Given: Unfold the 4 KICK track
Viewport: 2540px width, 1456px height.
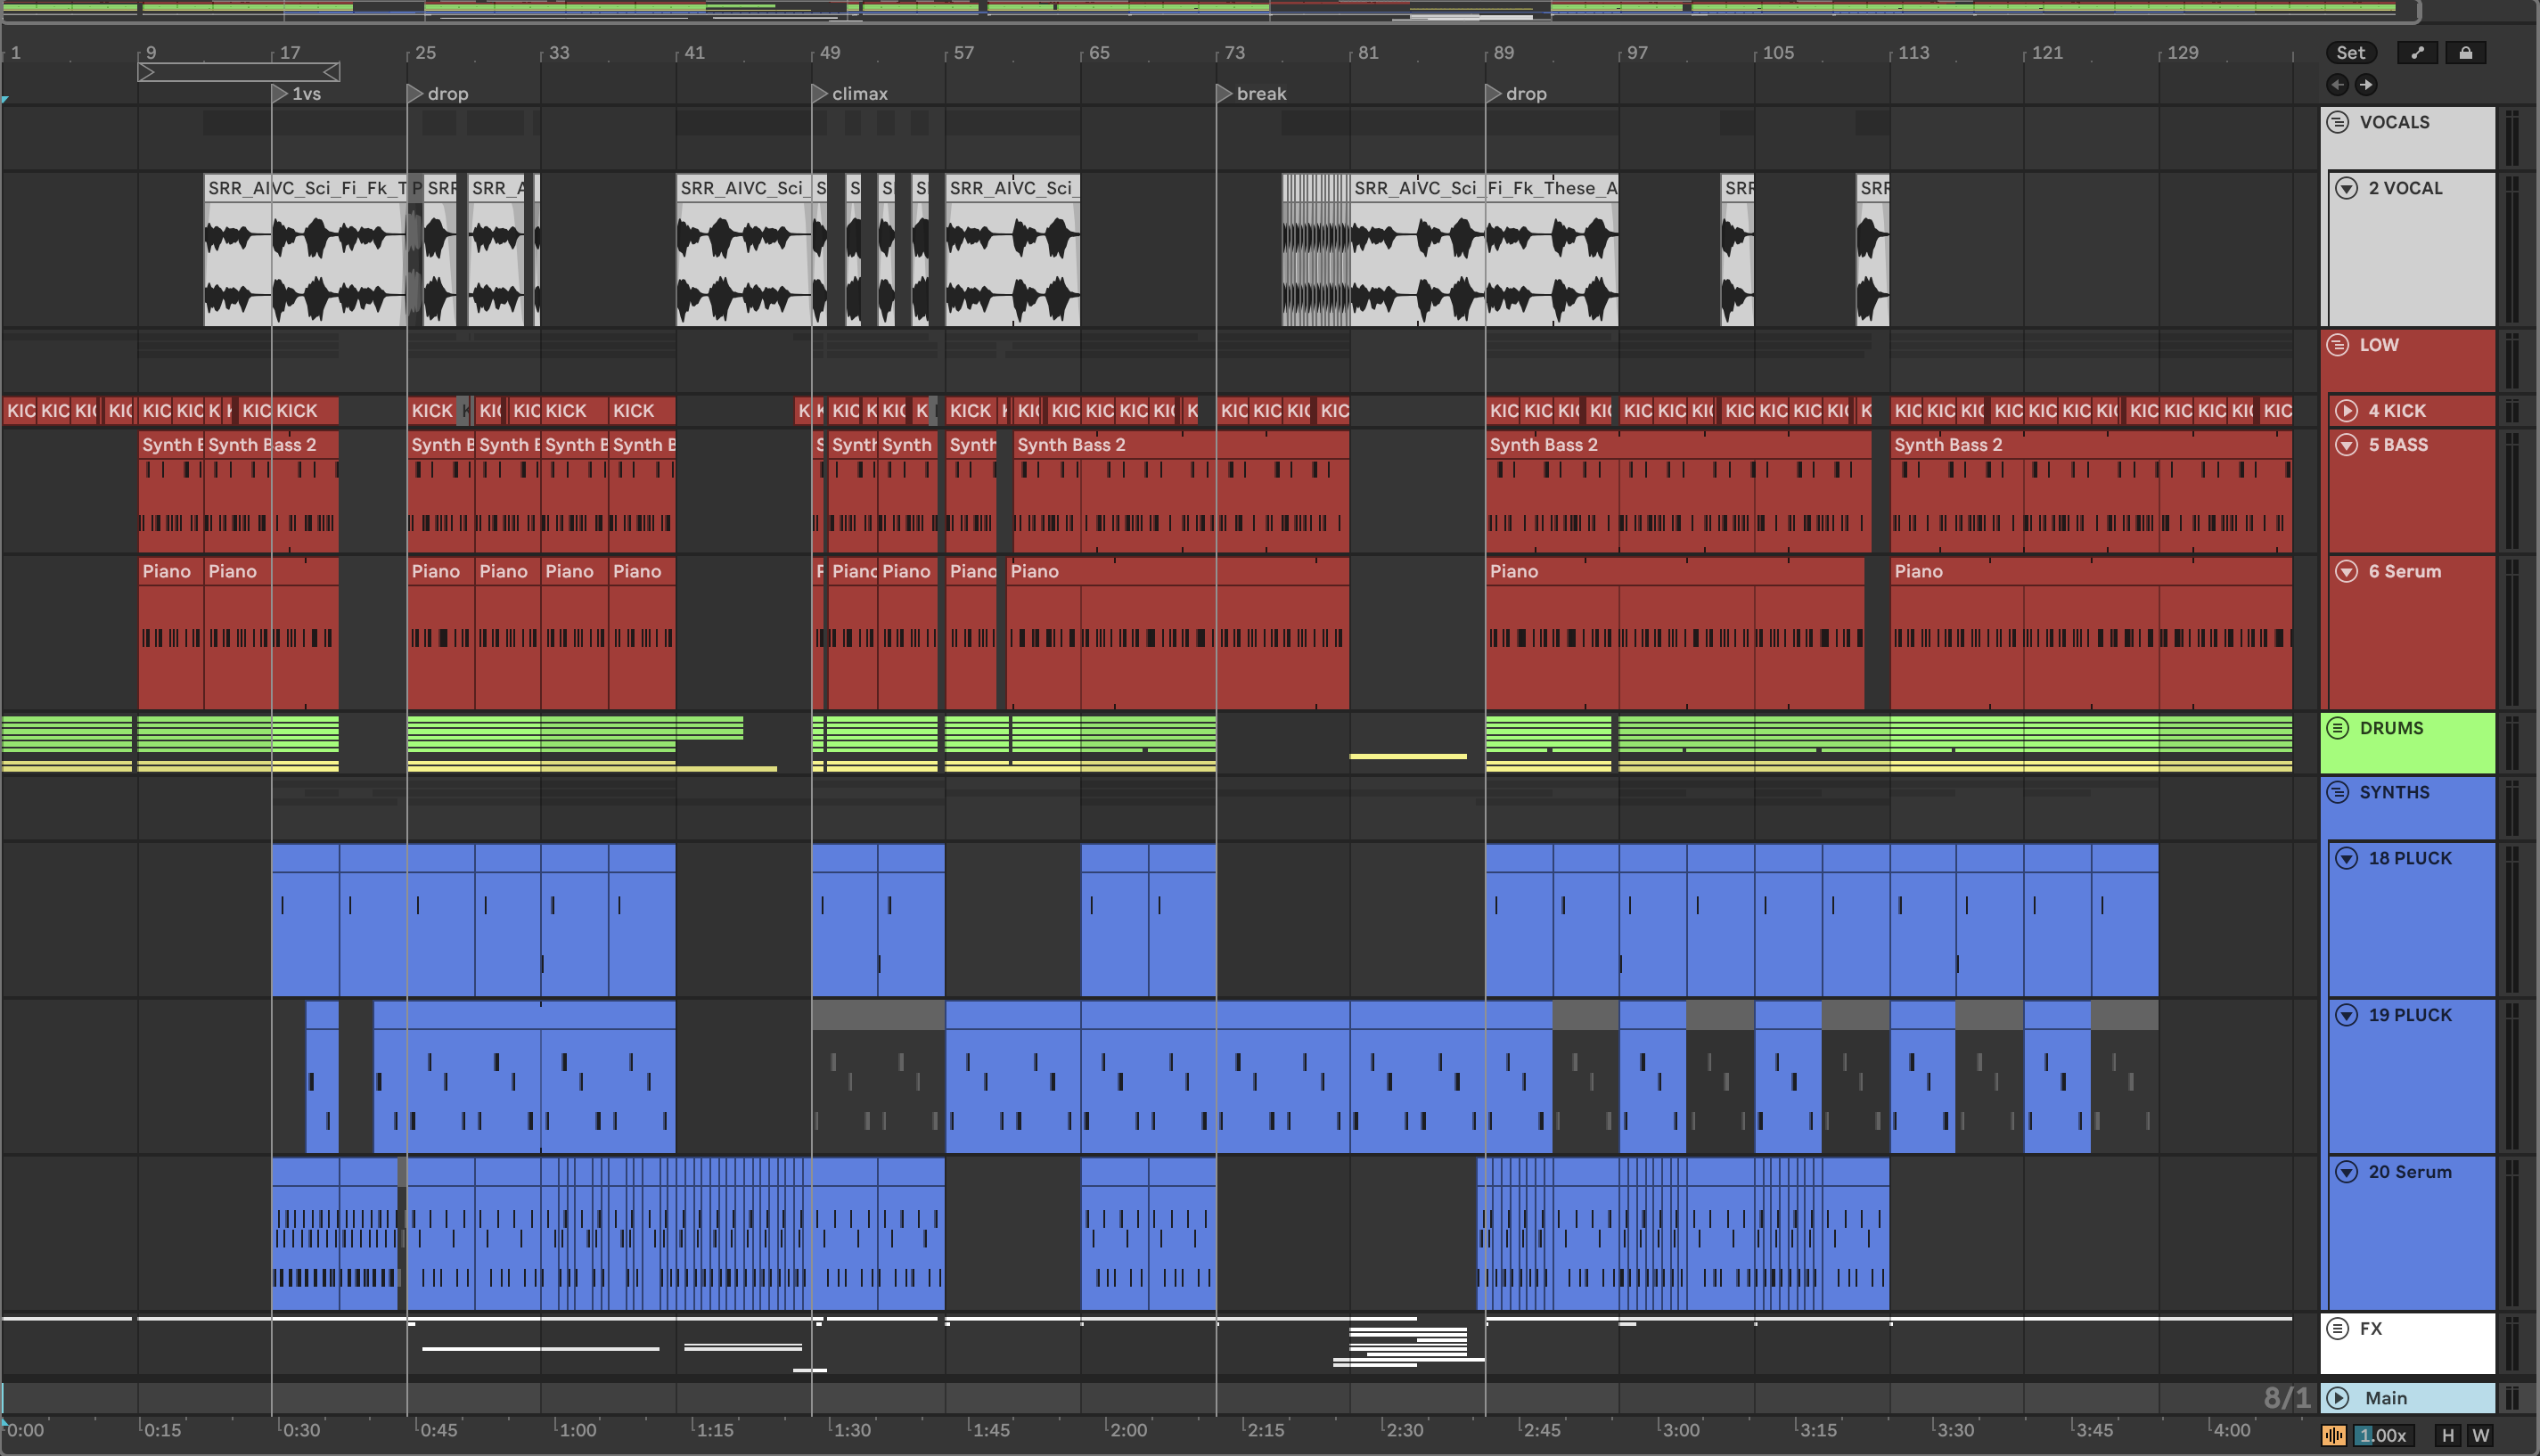Looking at the screenshot, I should (x=2346, y=411).
